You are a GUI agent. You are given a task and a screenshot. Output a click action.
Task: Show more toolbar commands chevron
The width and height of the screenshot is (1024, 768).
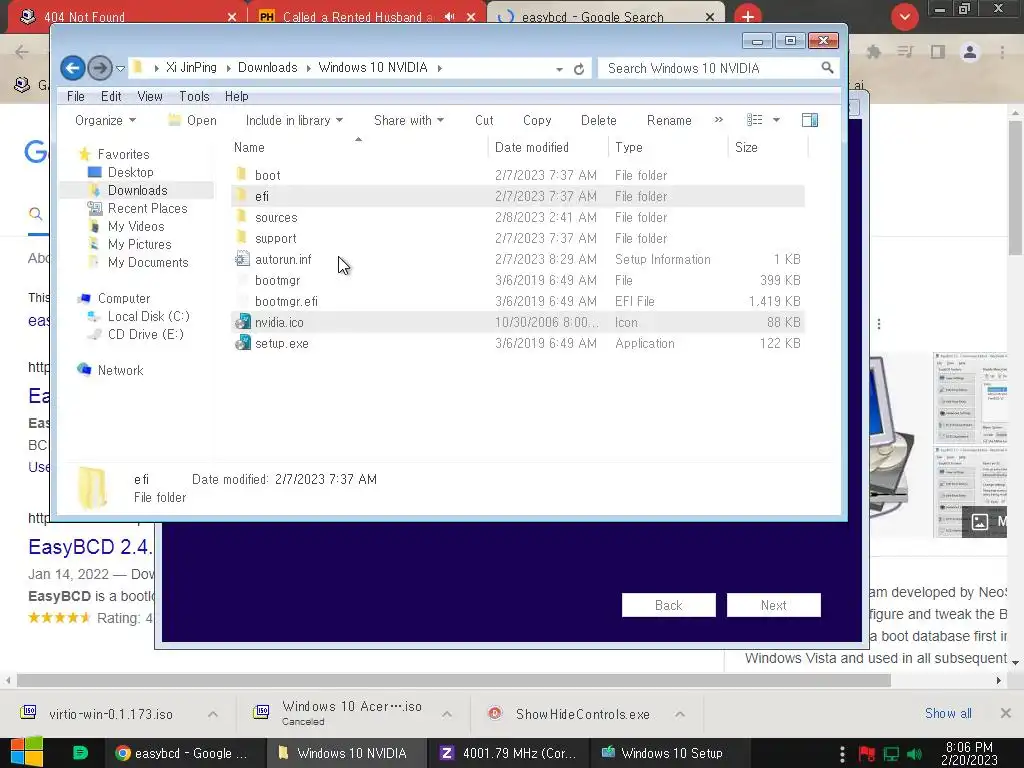718,120
